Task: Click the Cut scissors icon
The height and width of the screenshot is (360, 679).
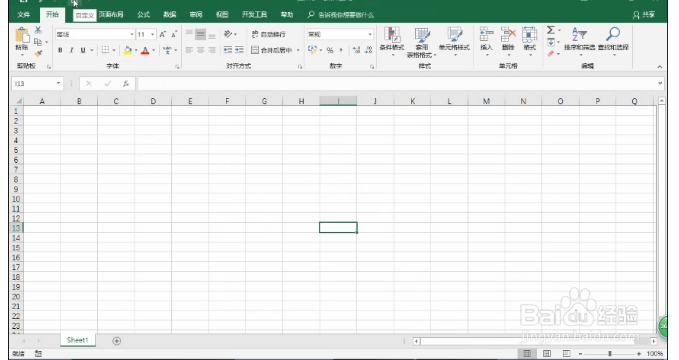Action: tap(38, 30)
